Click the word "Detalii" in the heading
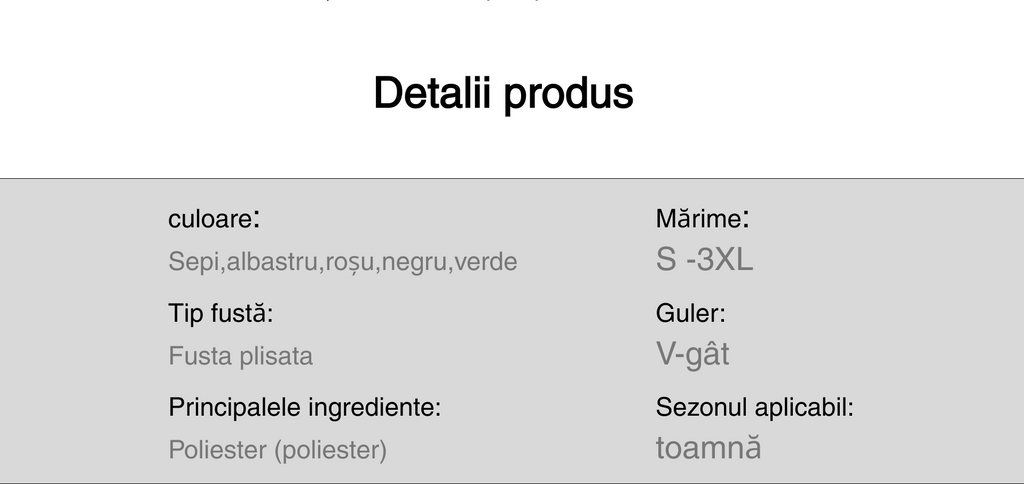Screen dimensions: 1024x484 click(433, 93)
